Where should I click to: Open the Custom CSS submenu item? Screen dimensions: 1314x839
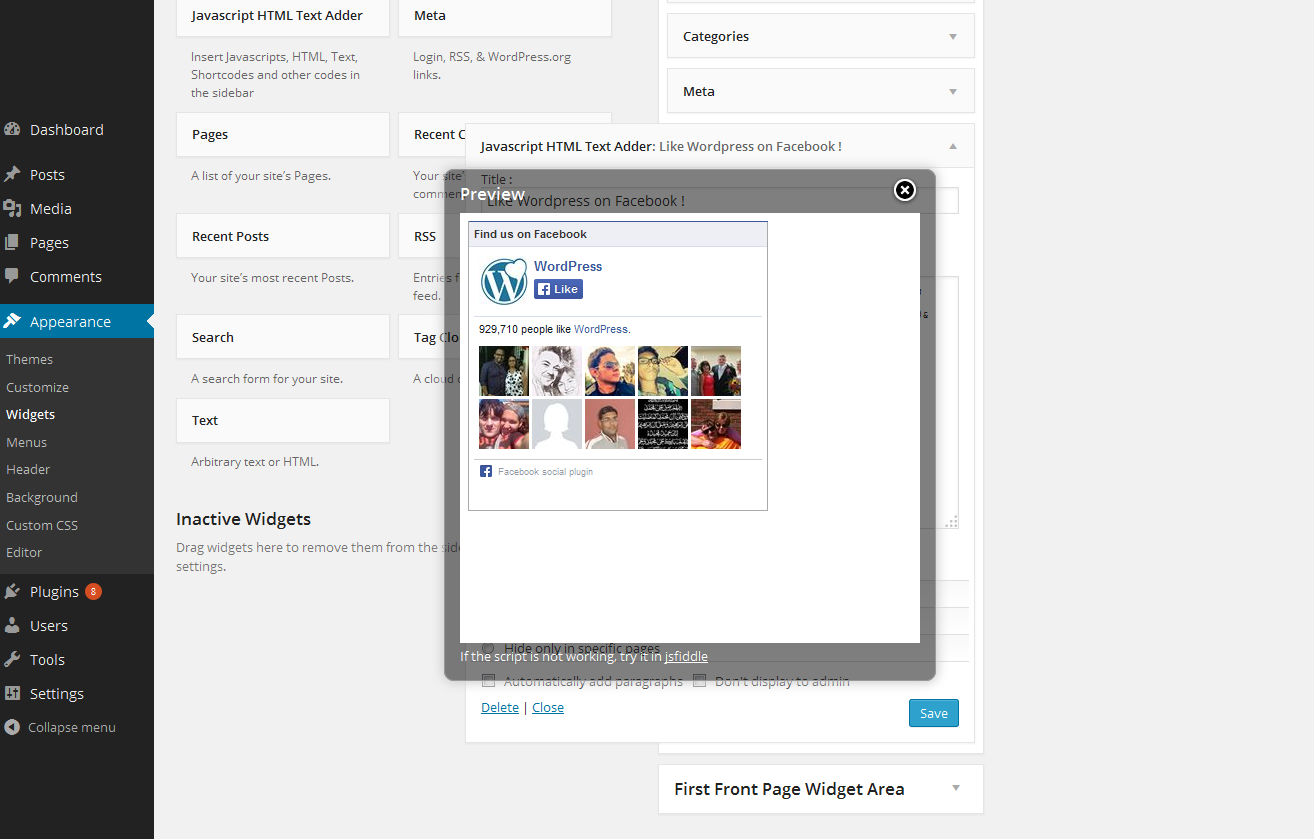pyautogui.click(x=42, y=525)
